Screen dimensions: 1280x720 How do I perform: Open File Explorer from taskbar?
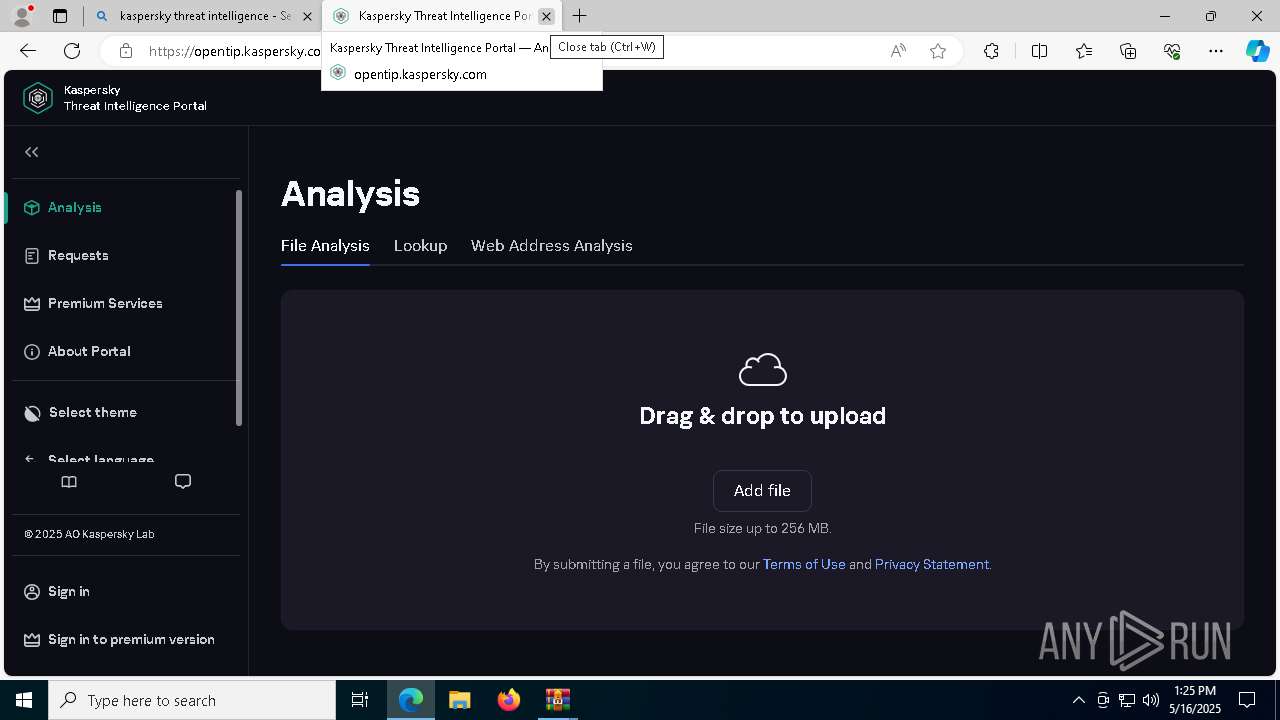pyautogui.click(x=459, y=700)
